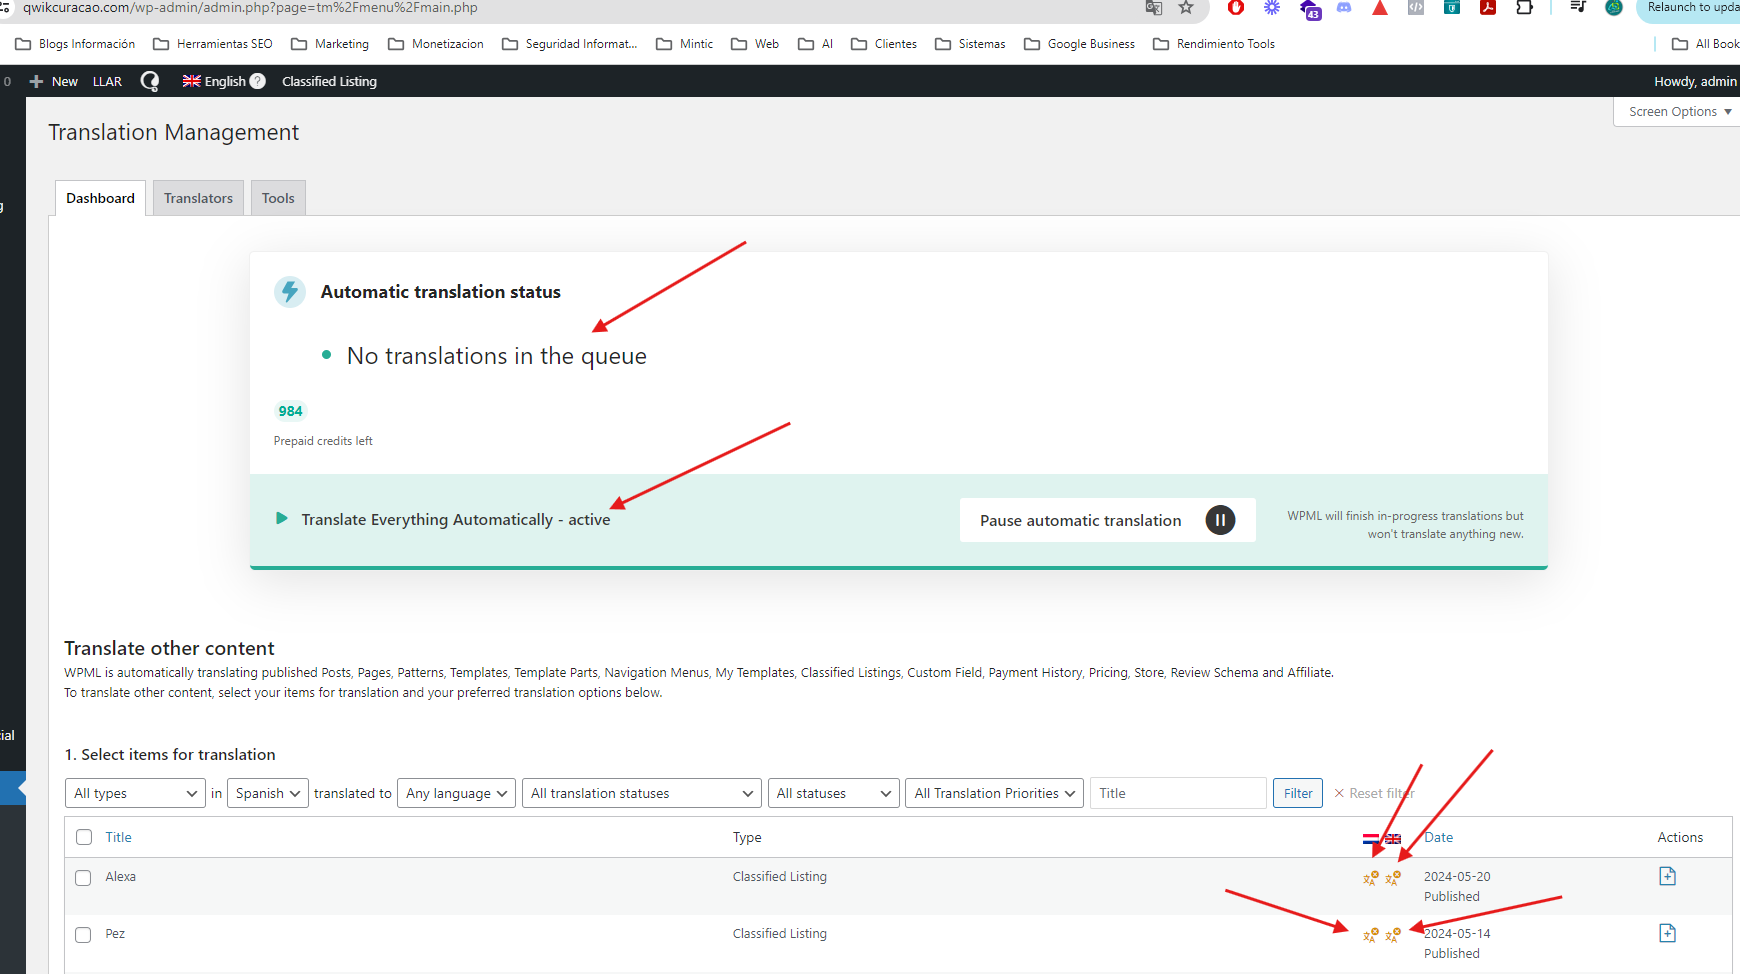Open the Screen Options panel
1740x974 pixels.
point(1679,112)
